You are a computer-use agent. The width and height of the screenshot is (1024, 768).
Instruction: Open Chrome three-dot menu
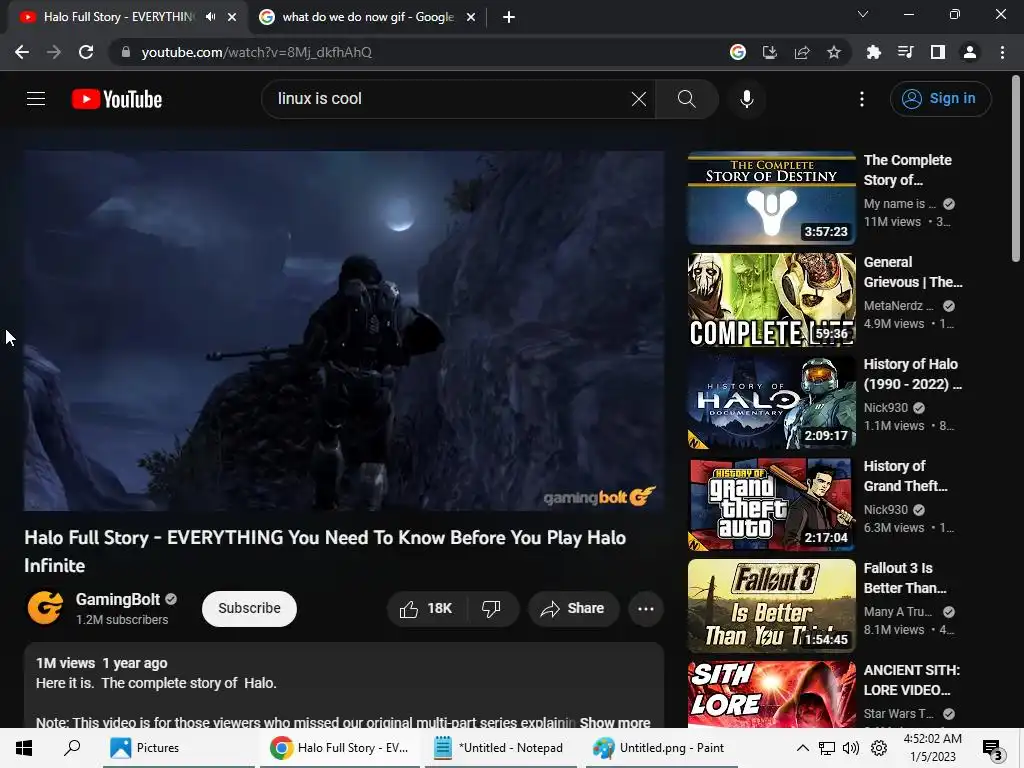click(x=1002, y=52)
